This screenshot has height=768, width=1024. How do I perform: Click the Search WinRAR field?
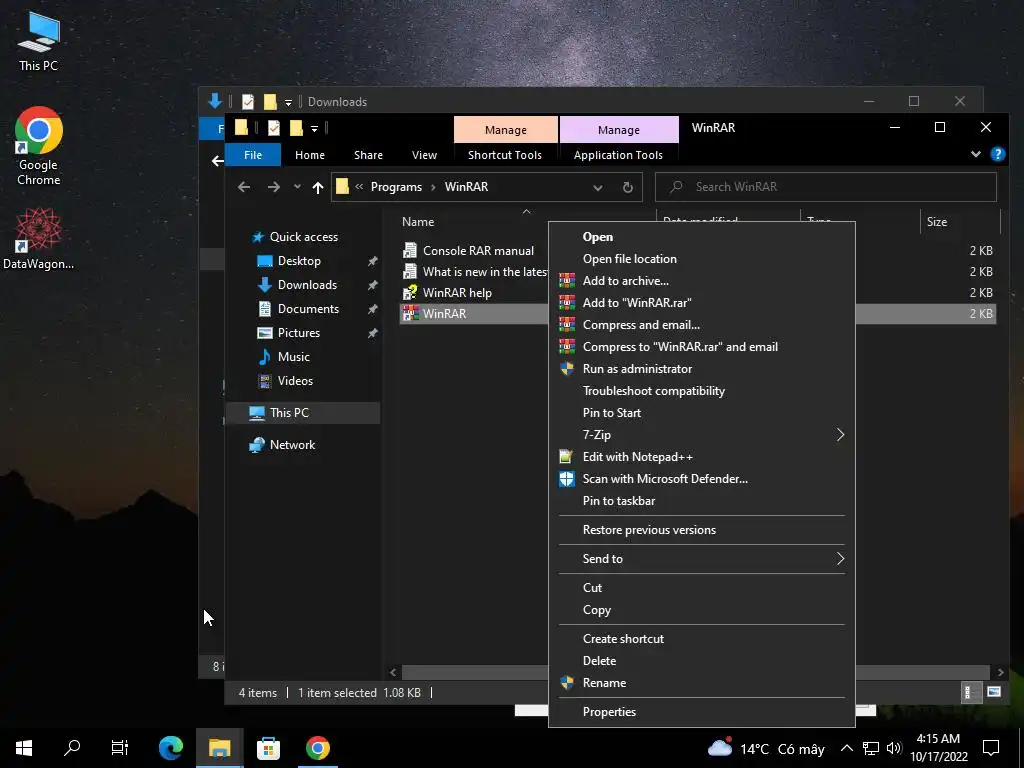[826, 187]
